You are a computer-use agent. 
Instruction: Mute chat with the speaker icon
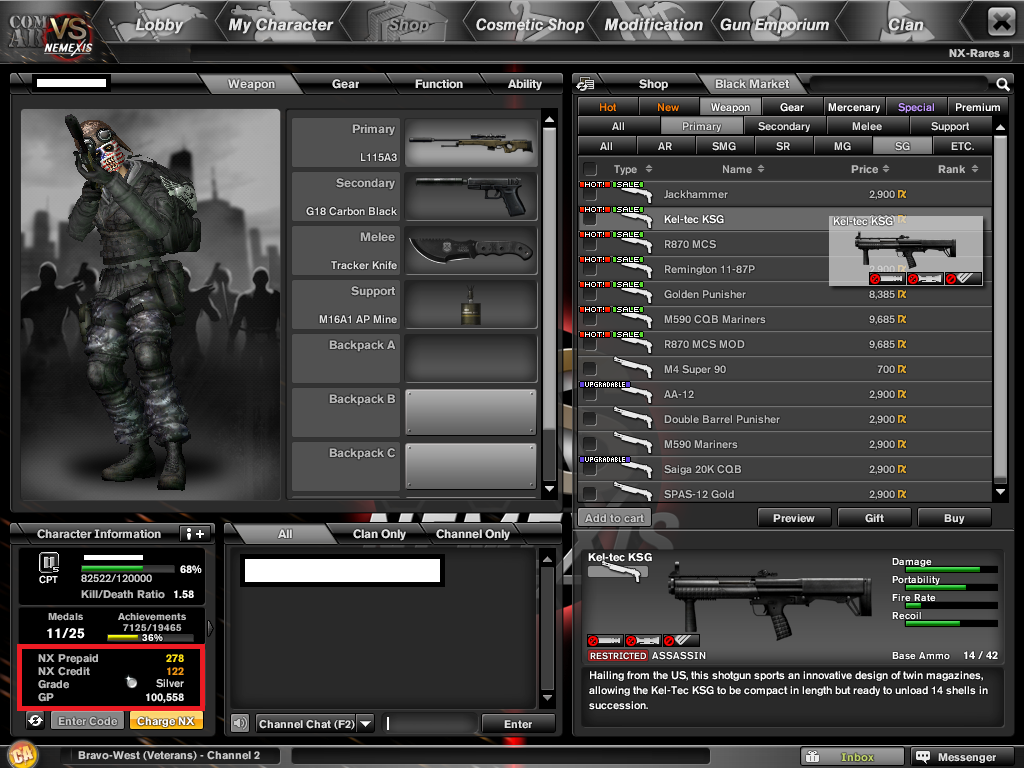pyautogui.click(x=240, y=724)
